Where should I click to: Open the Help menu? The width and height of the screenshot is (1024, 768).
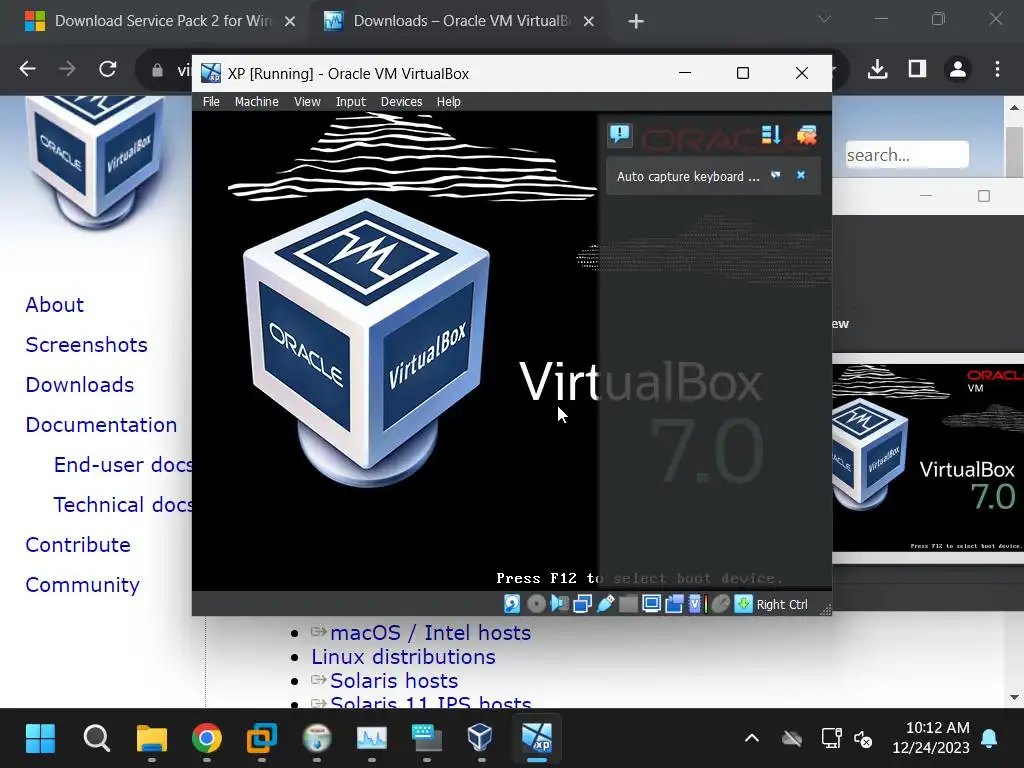pyautogui.click(x=449, y=102)
